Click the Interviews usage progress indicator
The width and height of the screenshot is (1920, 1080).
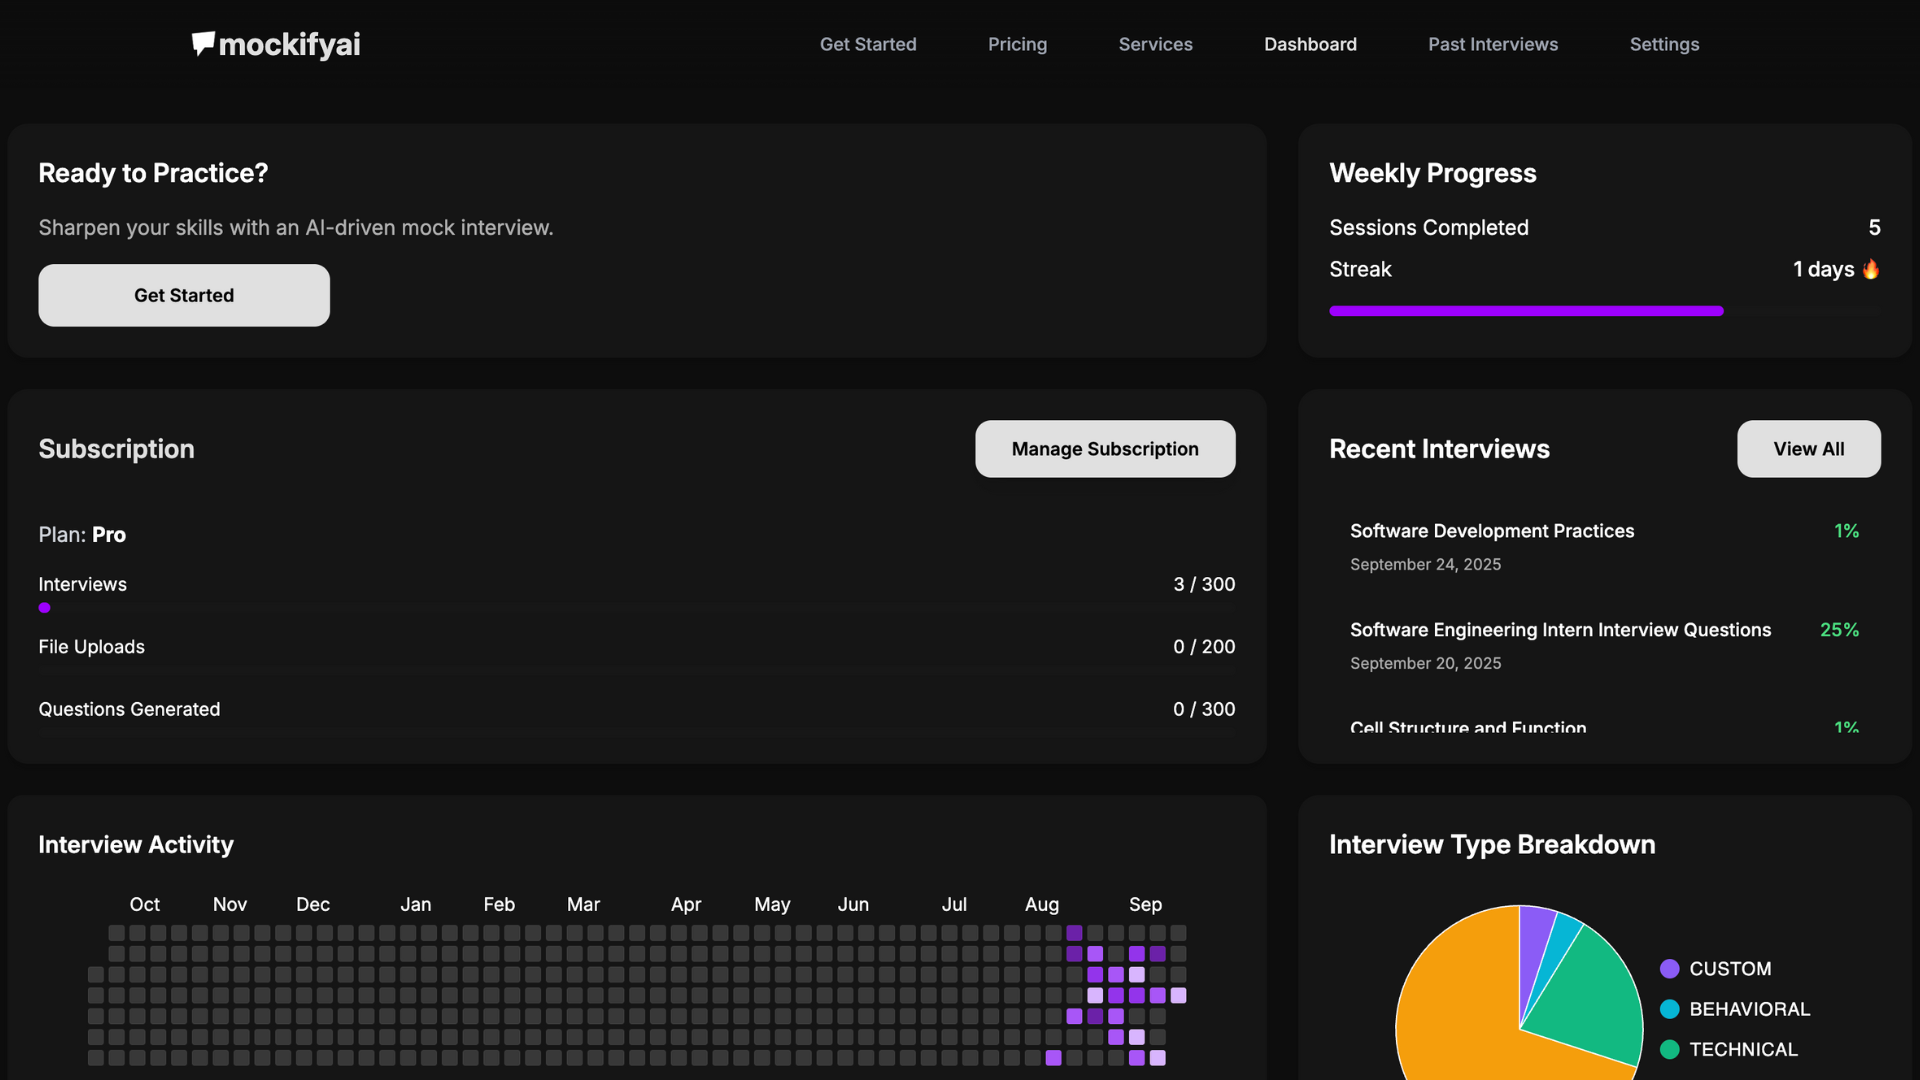point(44,608)
